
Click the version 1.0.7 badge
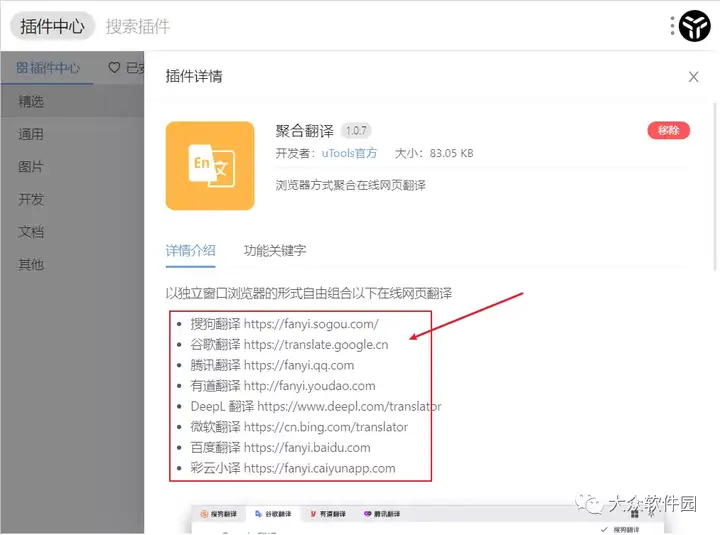coord(356,131)
